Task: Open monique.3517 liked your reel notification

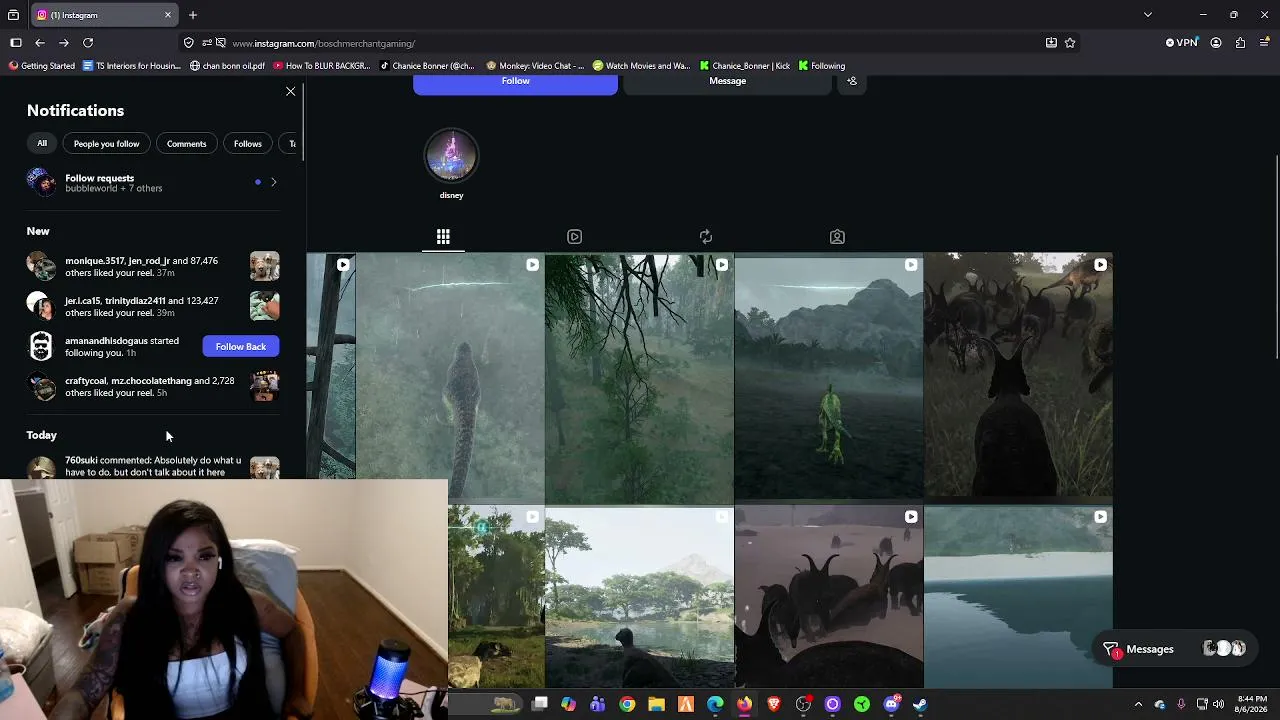Action: 153,266
